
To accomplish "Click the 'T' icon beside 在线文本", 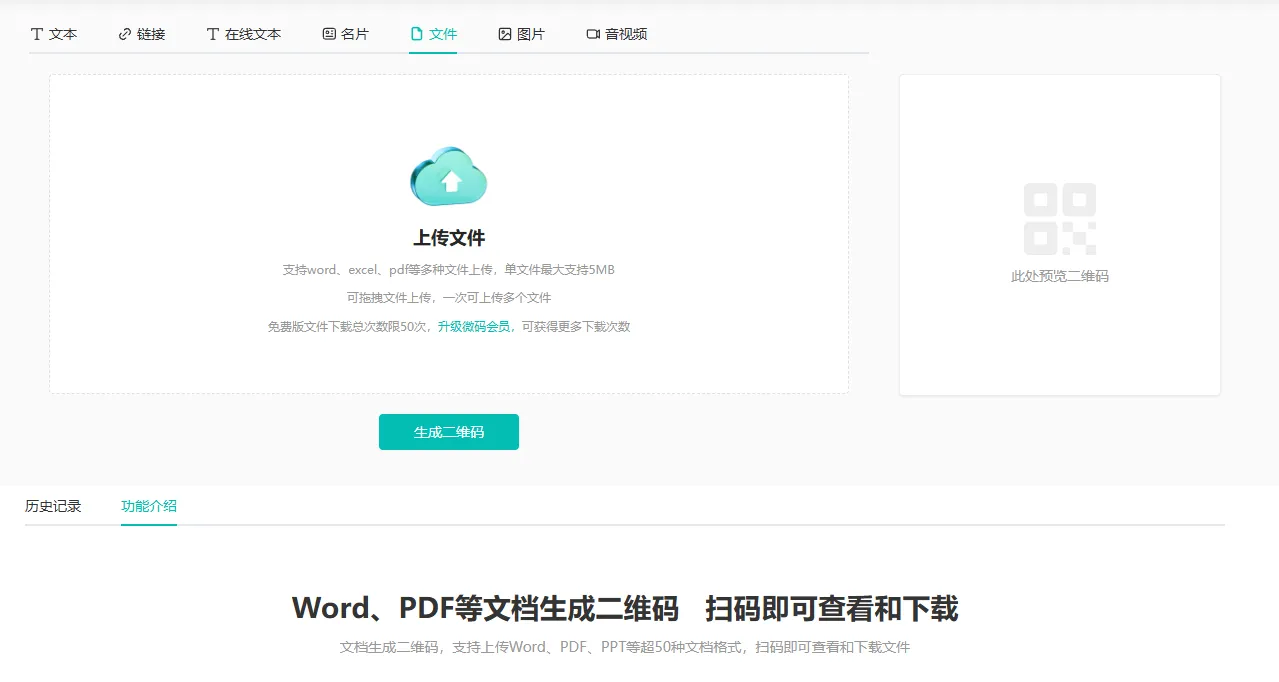I will [212, 34].
